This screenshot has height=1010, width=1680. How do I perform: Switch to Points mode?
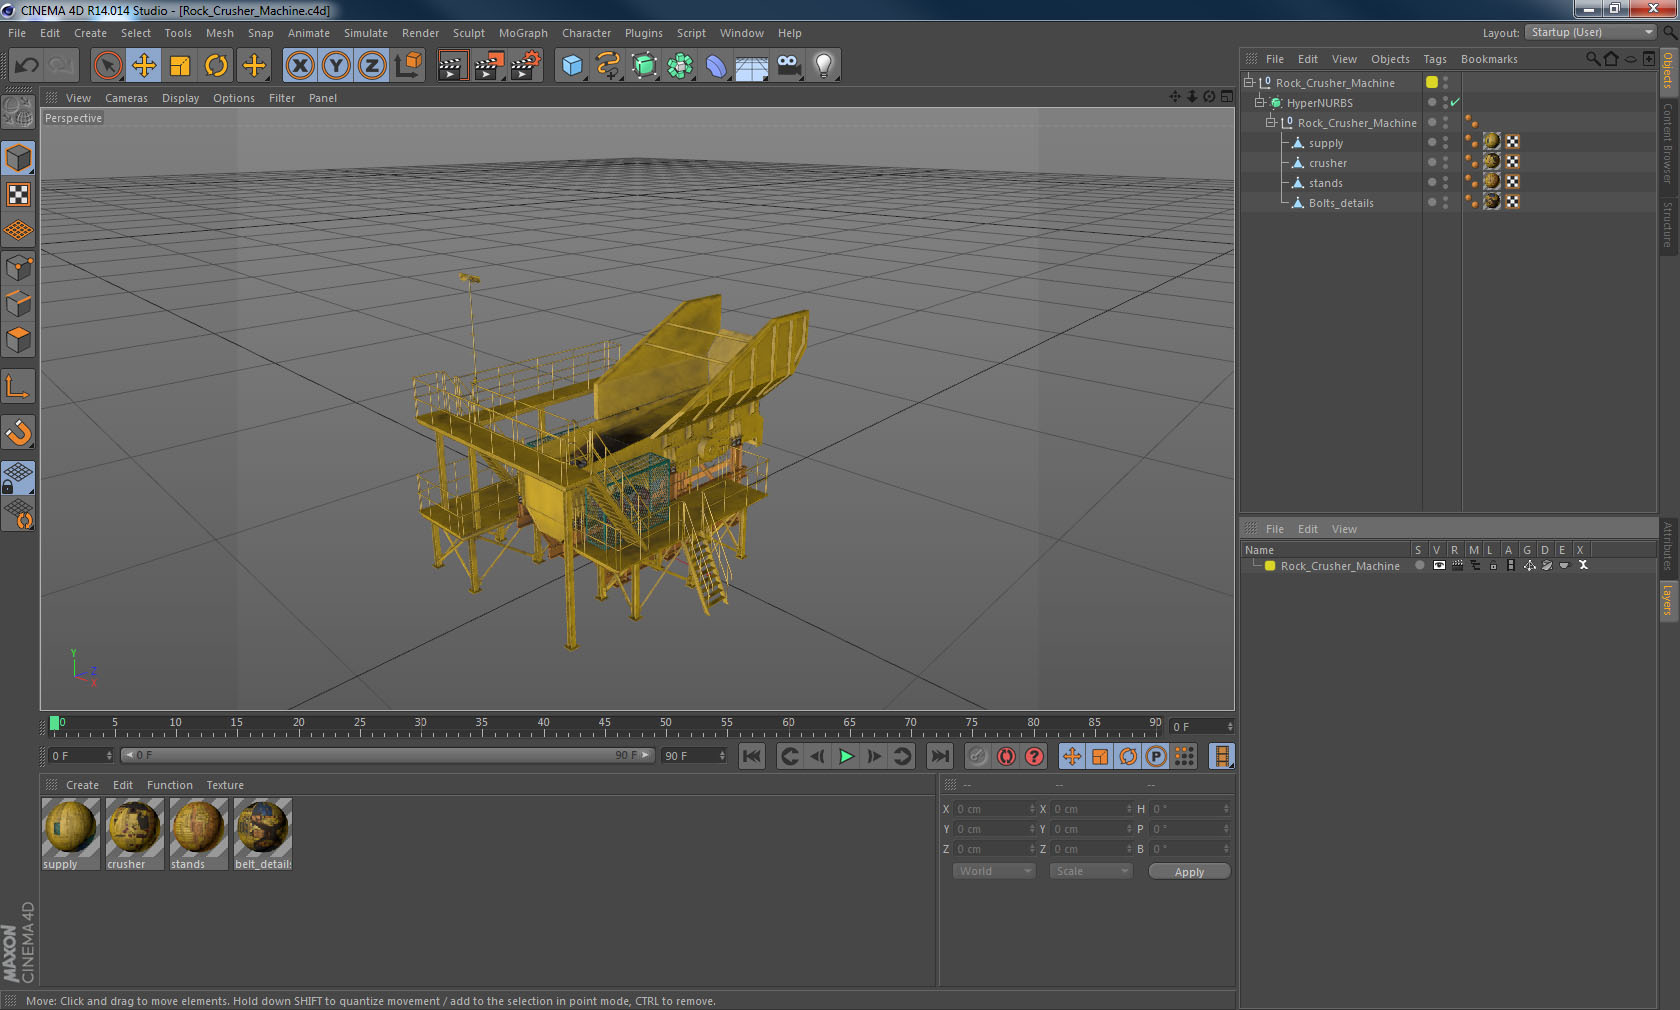point(18,267)
